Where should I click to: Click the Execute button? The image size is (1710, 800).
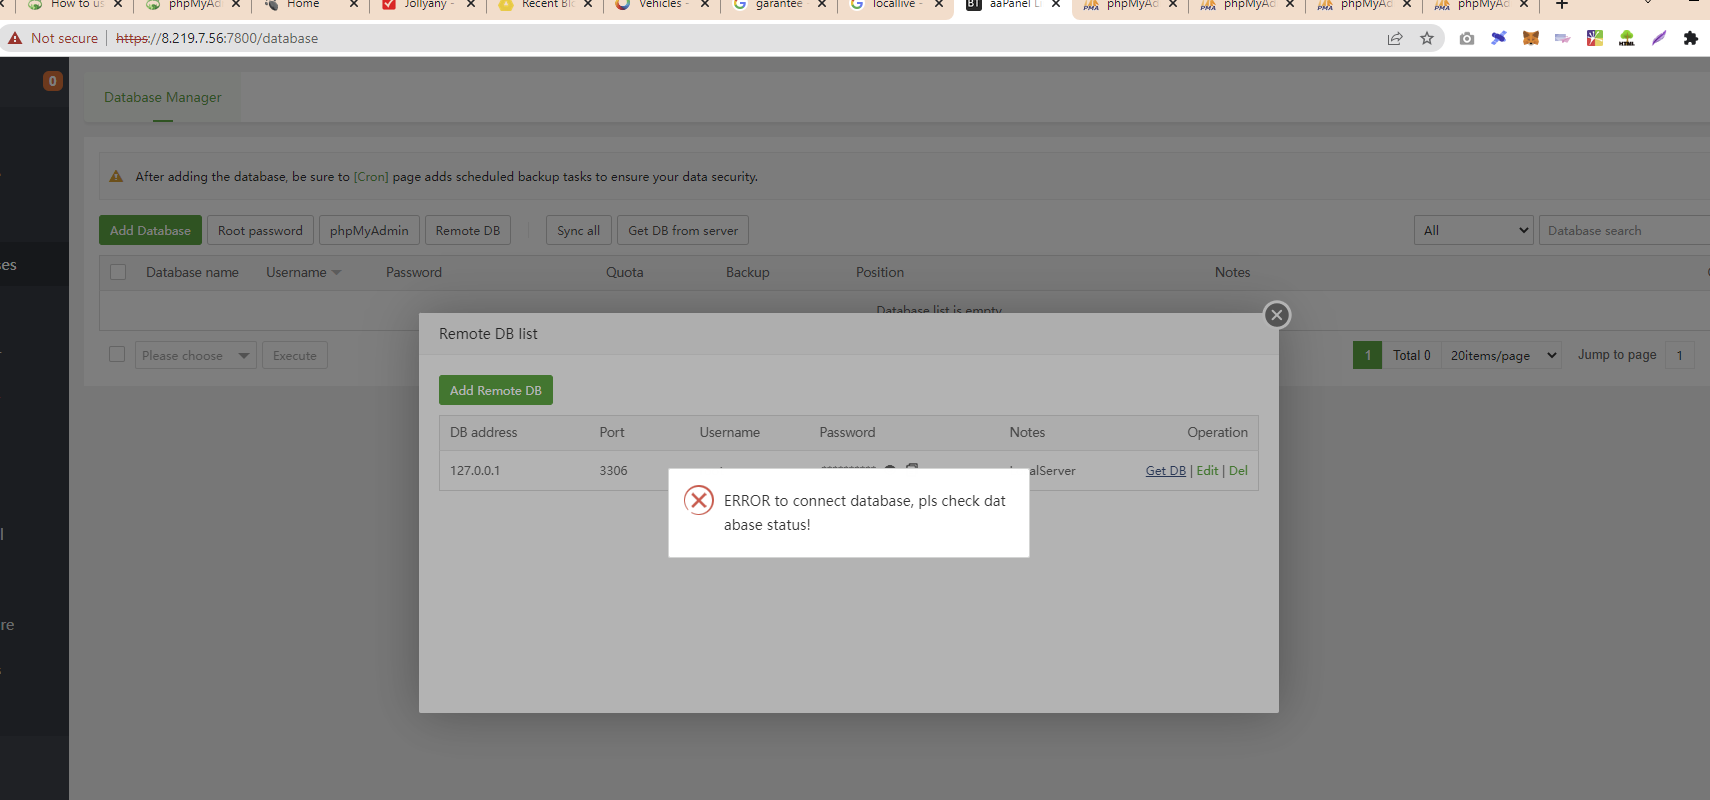click(x=295, y=355)
